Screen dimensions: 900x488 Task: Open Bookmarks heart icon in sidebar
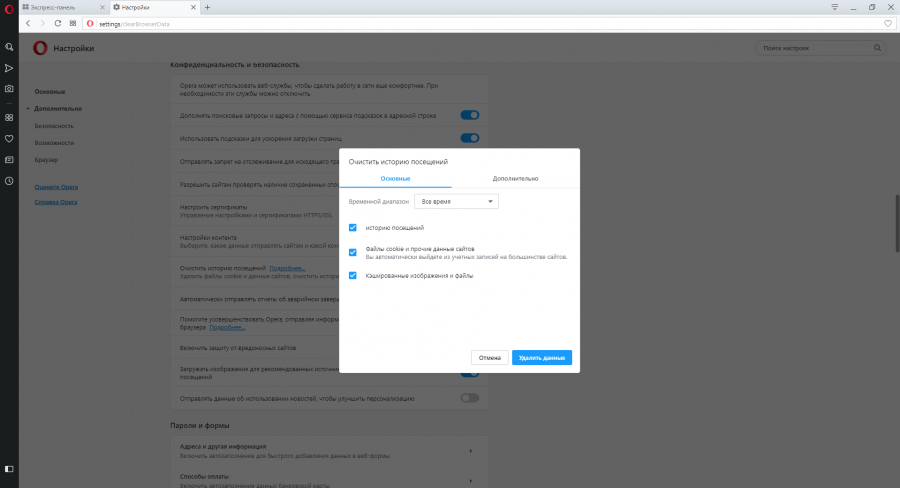click(9, 138)
